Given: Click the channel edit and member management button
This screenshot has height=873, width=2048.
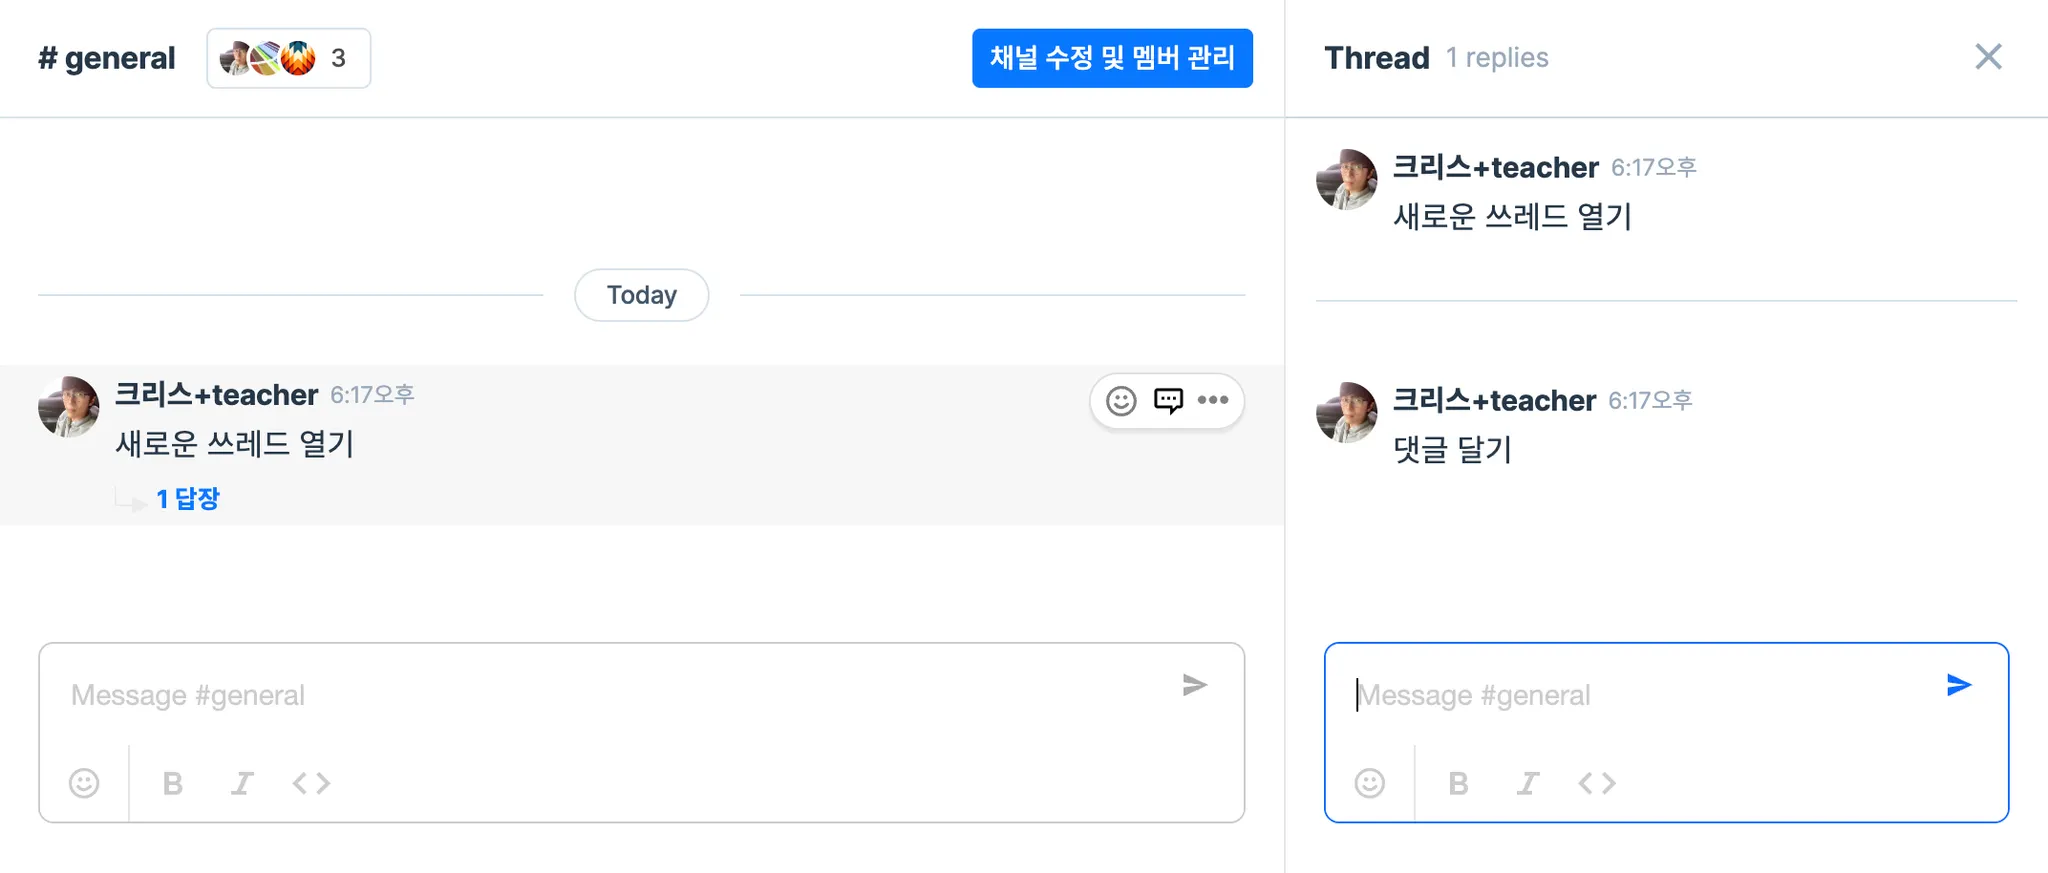Looking at the screenshot, I should tap(1112, 58).
